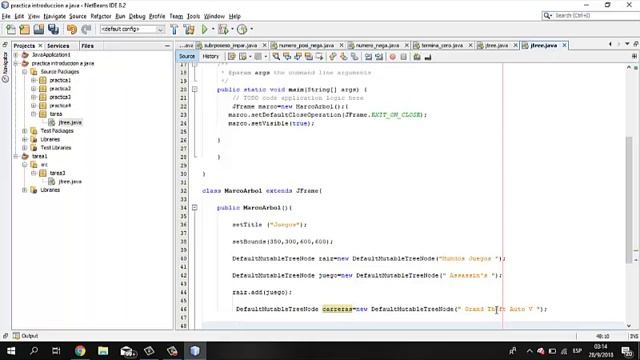Click the Profile Project clock icon
Image resolution: width=640 pixels, height=360 pixels.
pos(242,29)
